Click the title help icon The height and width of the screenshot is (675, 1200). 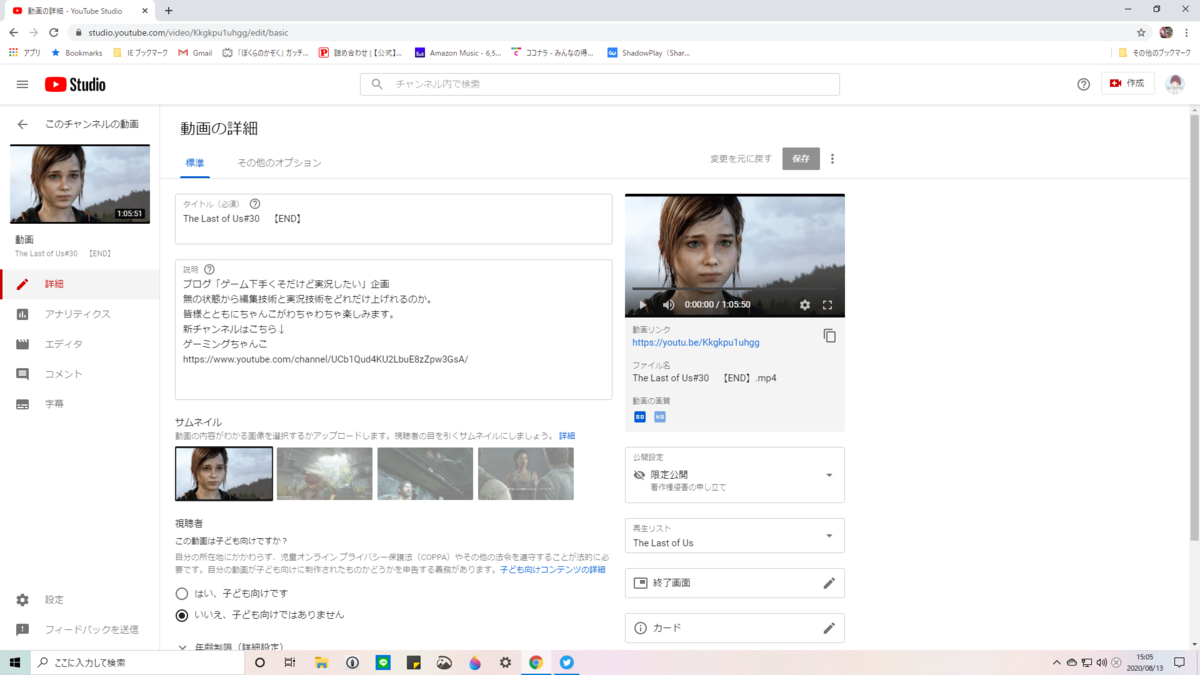255,204
